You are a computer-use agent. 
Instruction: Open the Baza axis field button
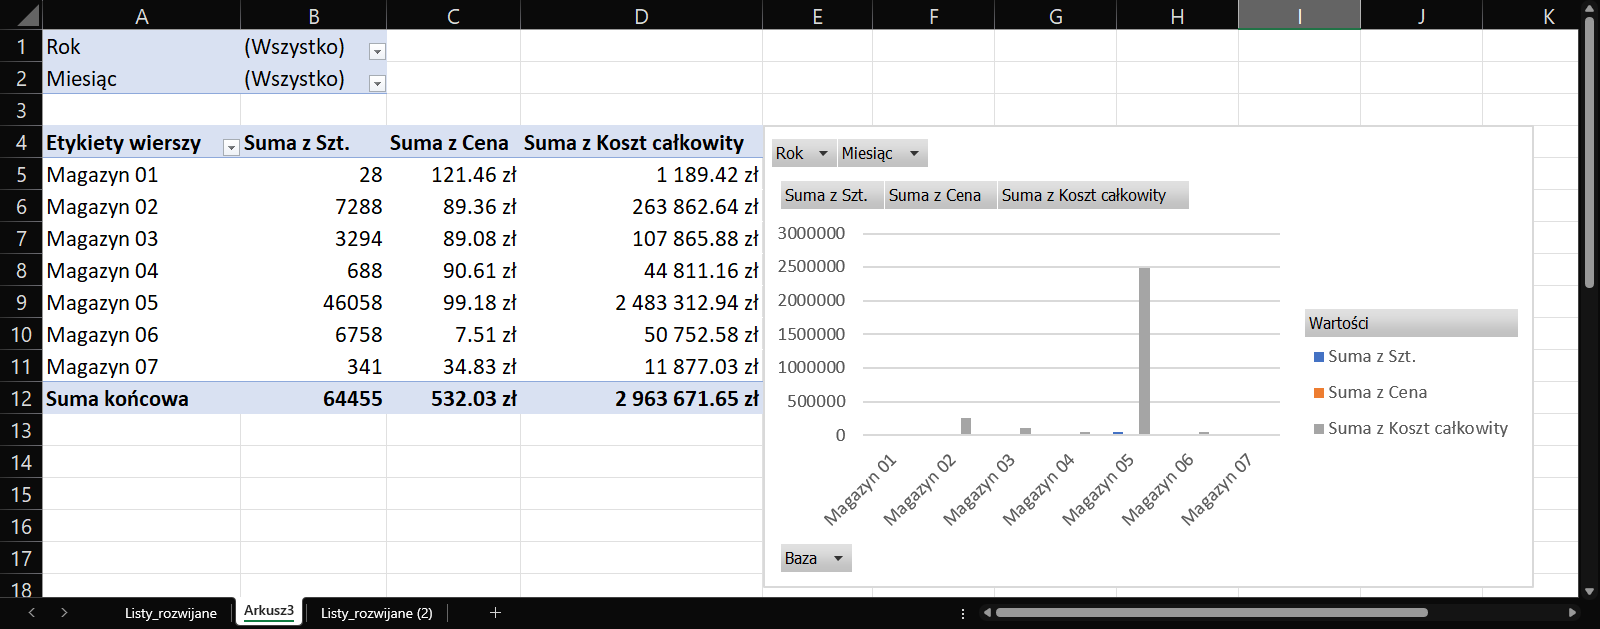815,558
